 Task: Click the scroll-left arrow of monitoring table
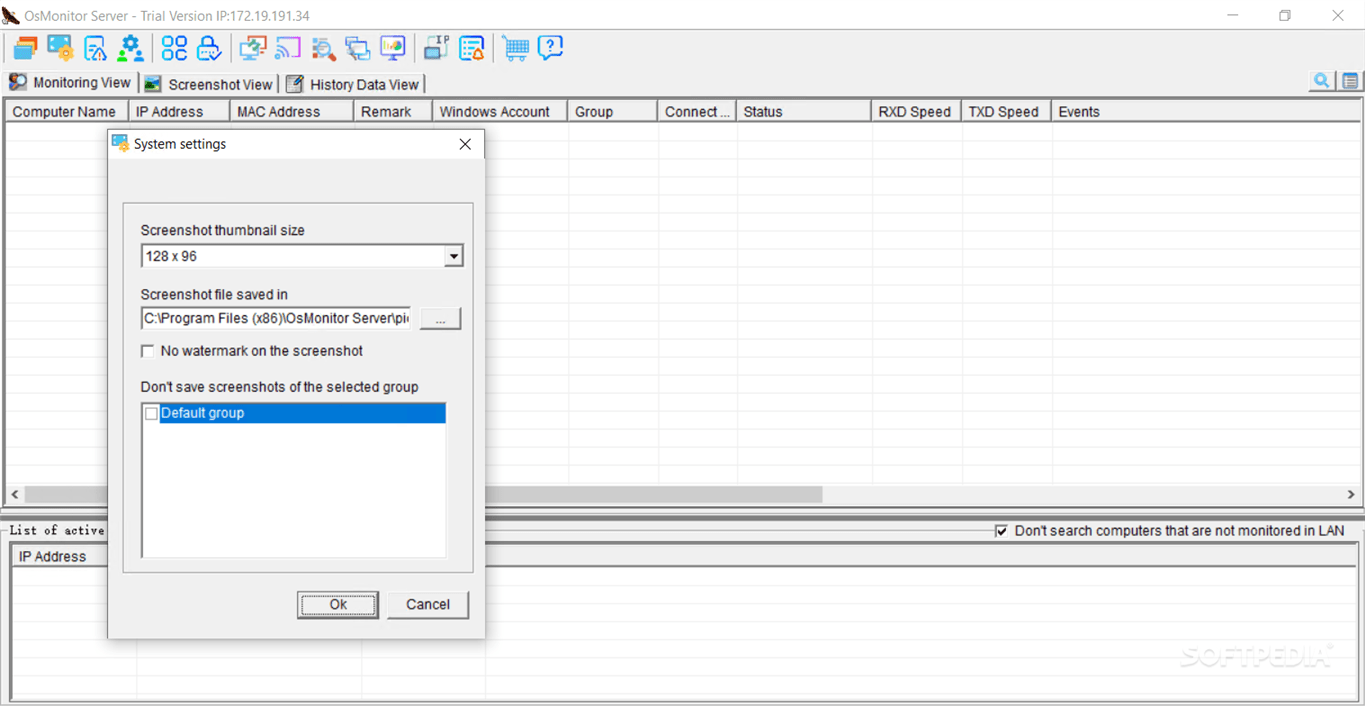coord(15,495)
